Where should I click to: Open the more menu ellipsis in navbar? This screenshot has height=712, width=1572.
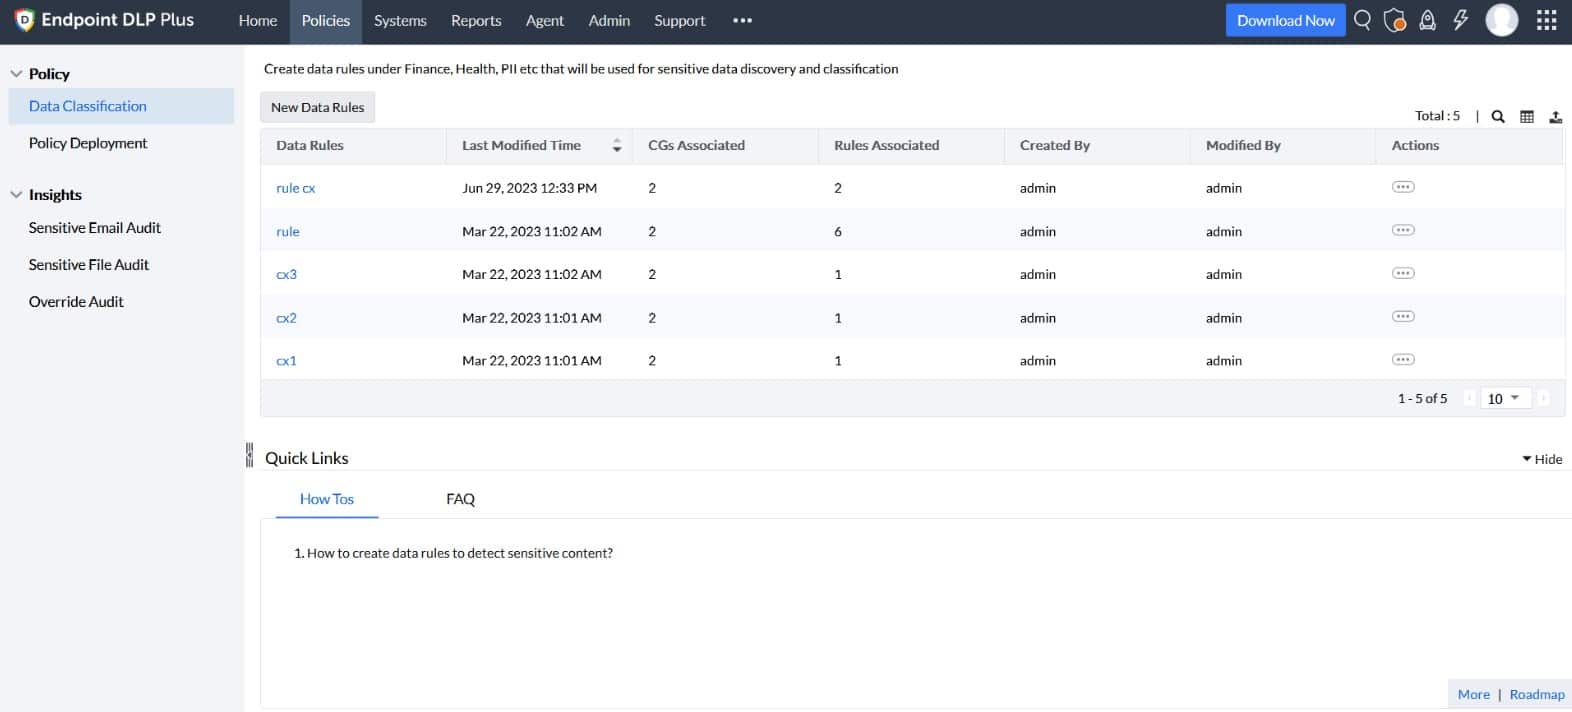[742, 20]
